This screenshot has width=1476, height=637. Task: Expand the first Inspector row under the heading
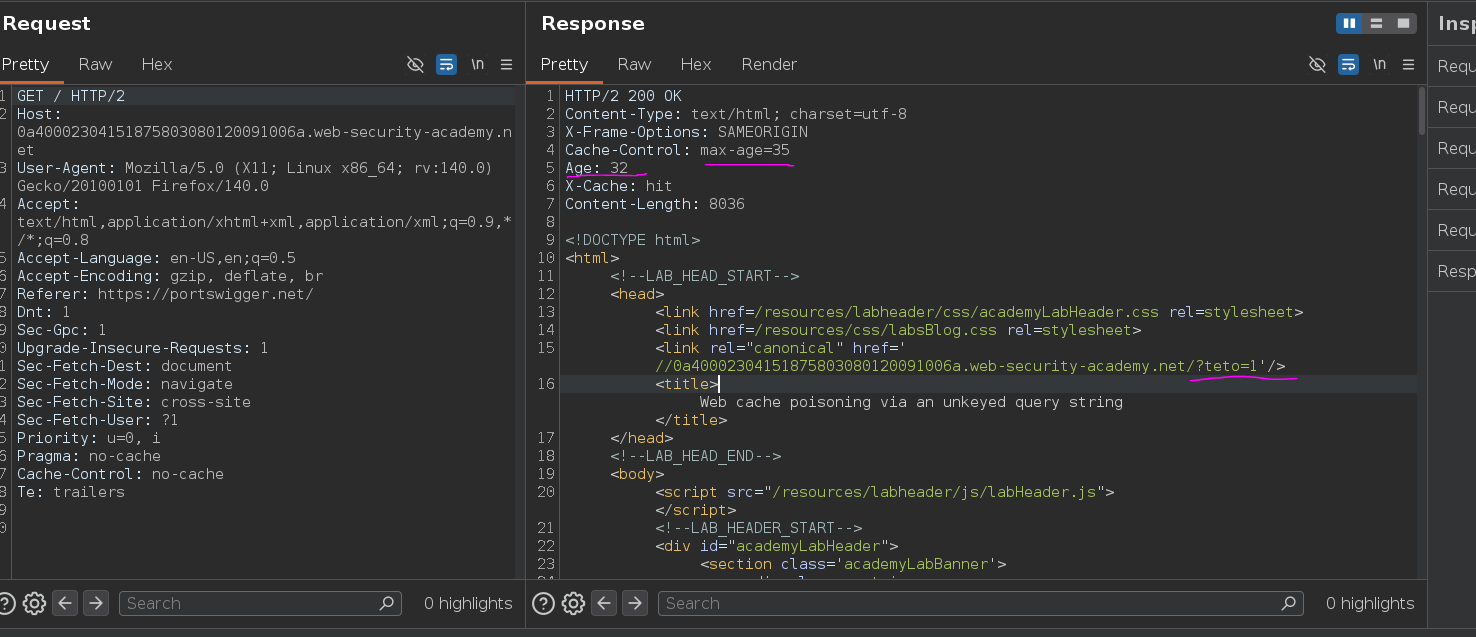[1452, 66]
